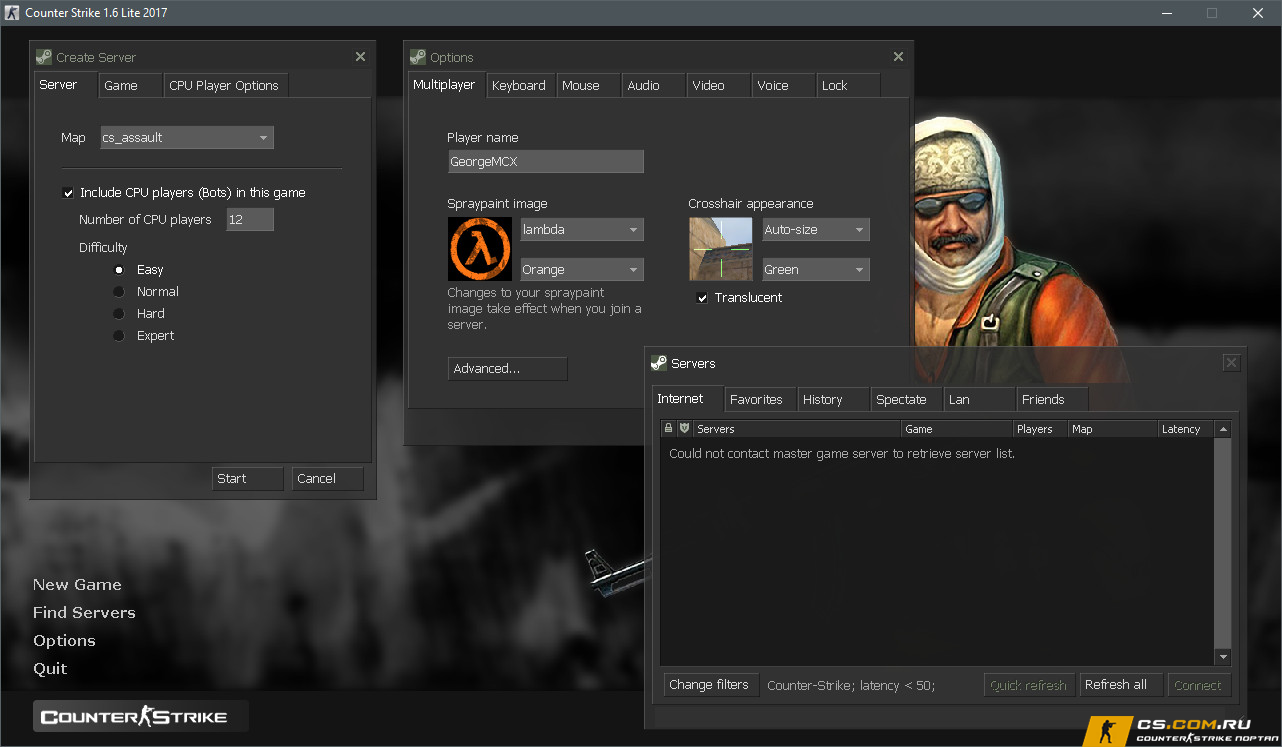
Task: Click Find Servers in main menu
Action: pyautogui.click(x=84, y=613)
